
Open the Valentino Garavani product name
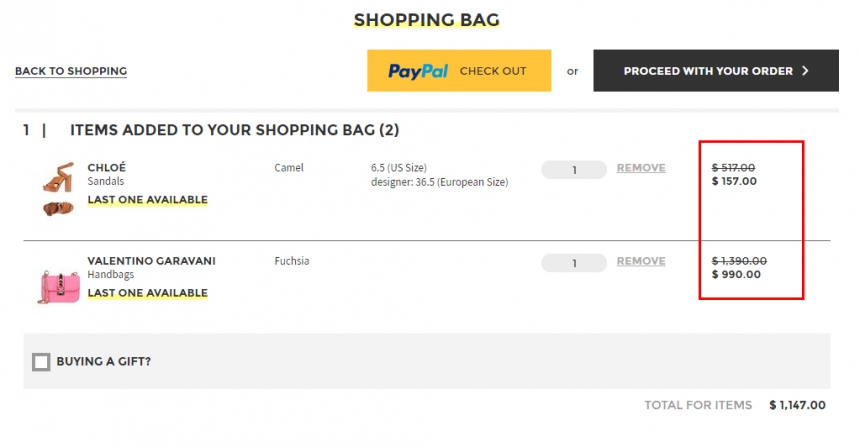pos(151,261)
